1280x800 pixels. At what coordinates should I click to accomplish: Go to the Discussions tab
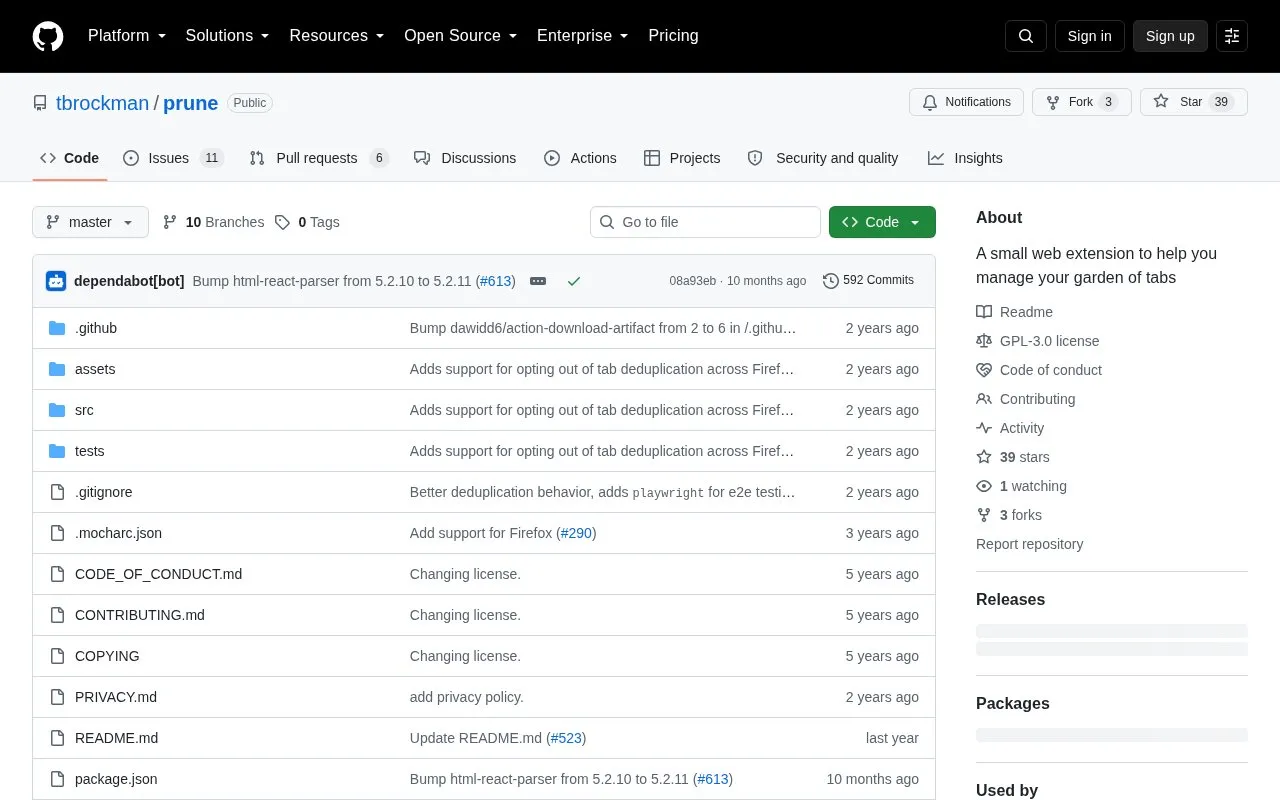465,158
